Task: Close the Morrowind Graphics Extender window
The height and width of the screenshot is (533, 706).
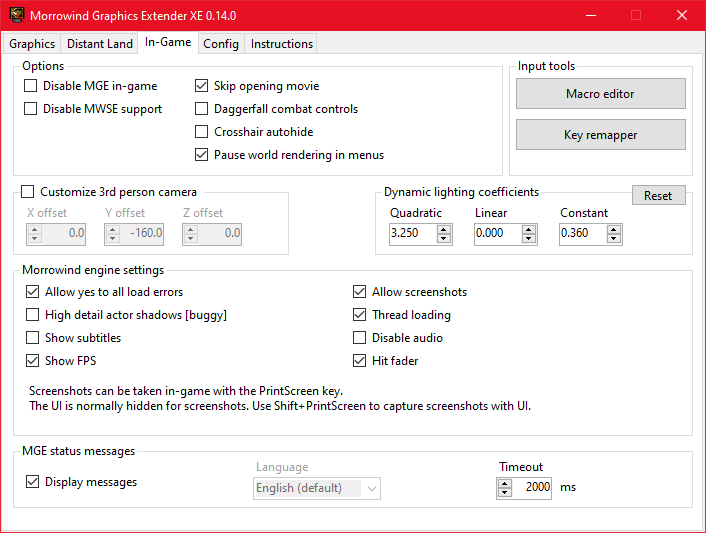Action: click(x=682, y=15)
